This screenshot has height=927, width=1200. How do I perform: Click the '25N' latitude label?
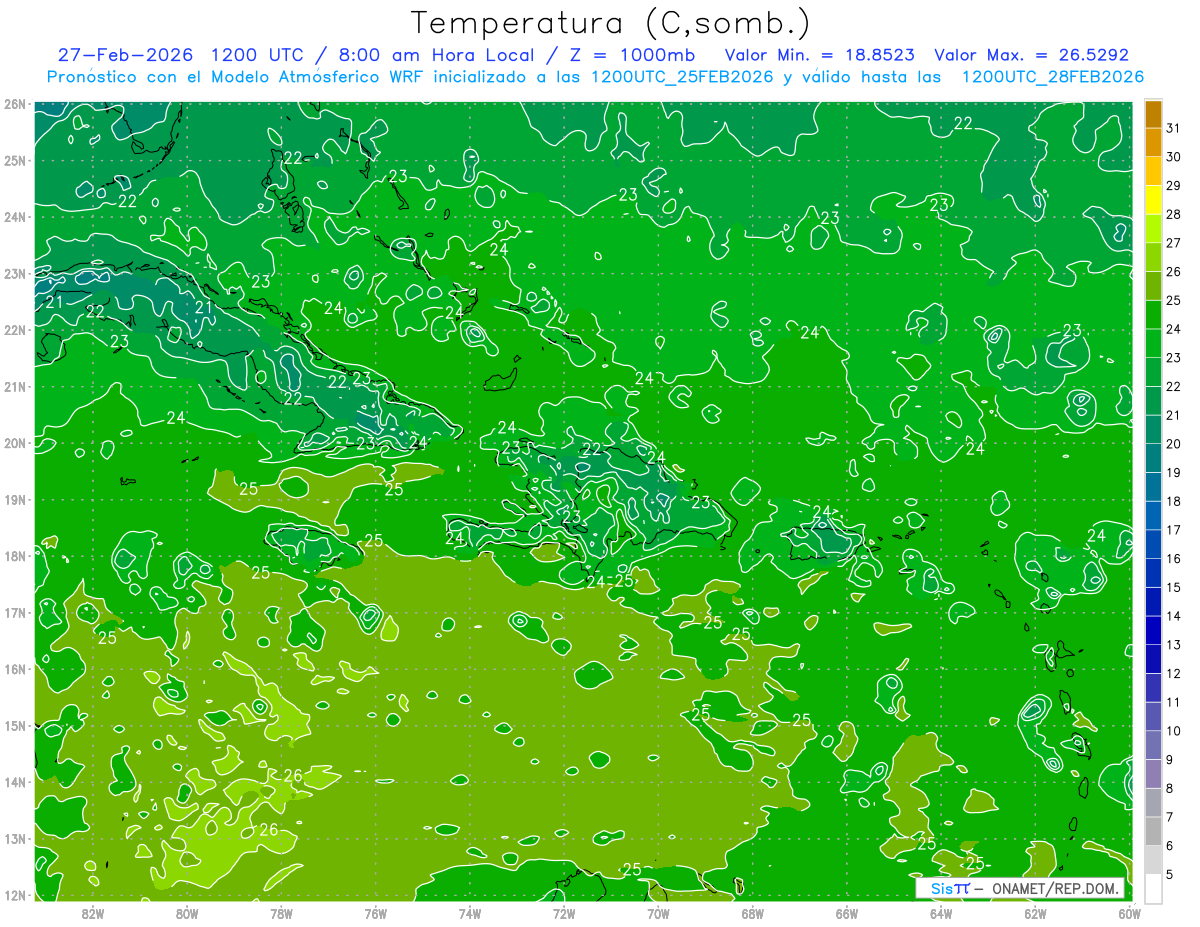(x=14, y=161)
